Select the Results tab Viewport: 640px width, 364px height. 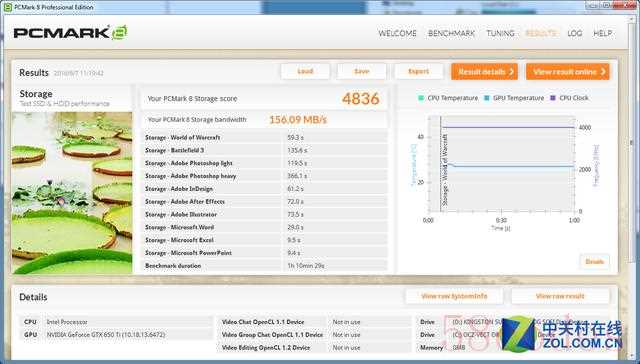click(x=540, y=33)
